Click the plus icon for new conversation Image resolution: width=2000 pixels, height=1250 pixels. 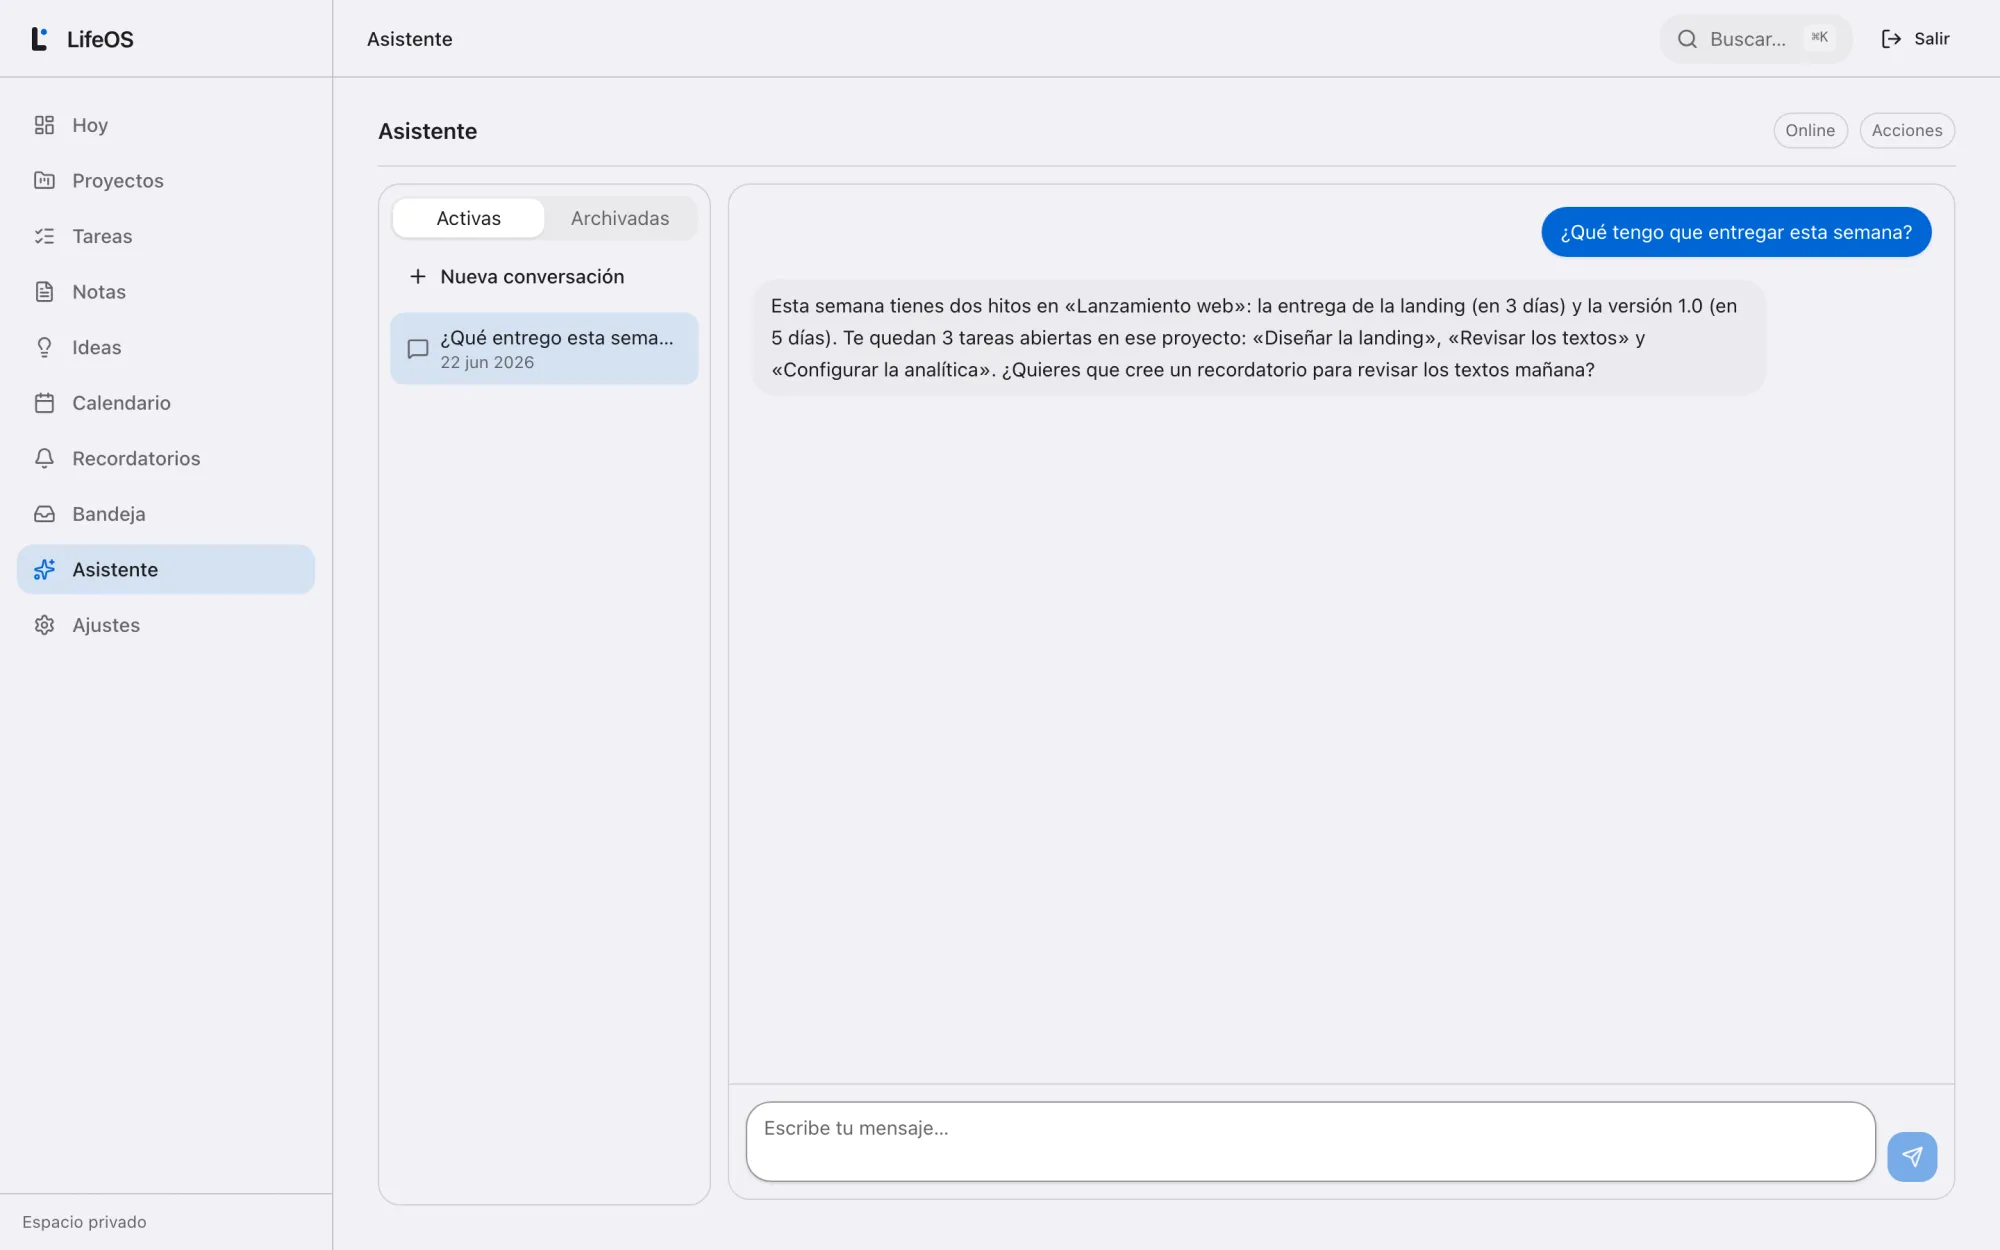pyautogui.click(x=418, y=276)
